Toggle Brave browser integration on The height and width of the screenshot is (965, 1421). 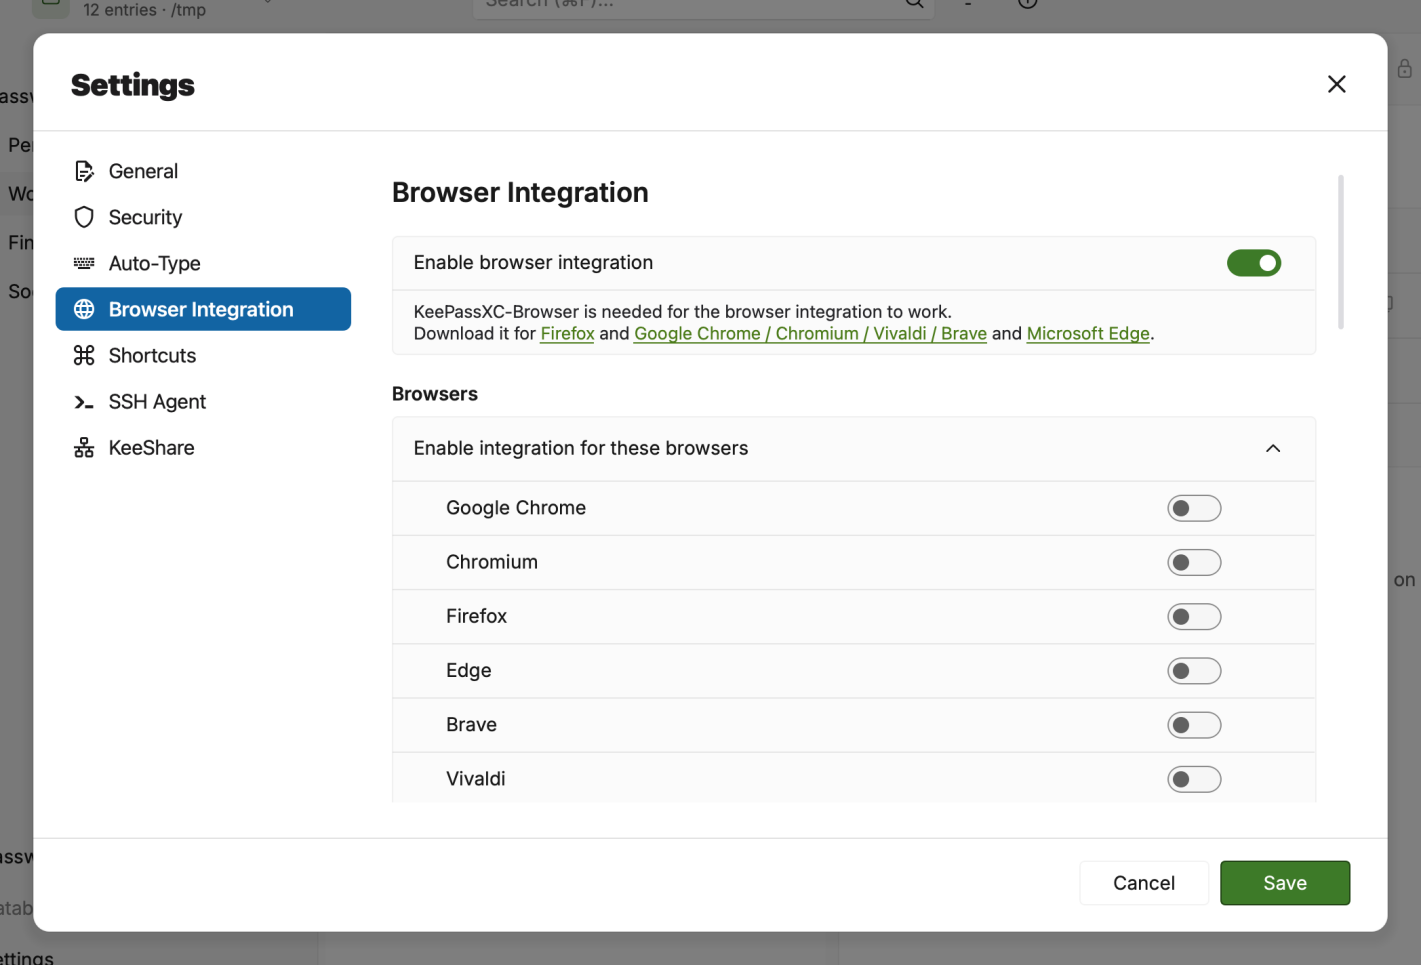1194,725
